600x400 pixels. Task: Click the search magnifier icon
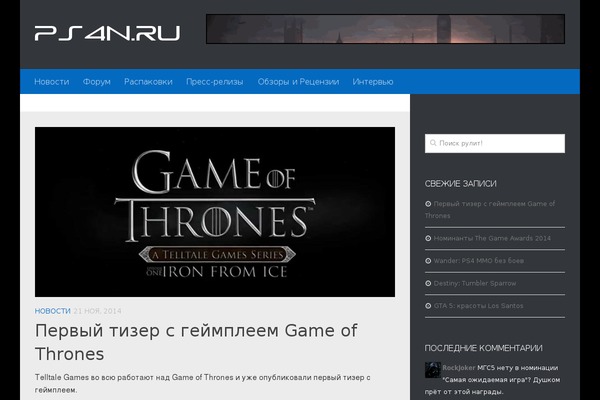(x=433, y=143)
